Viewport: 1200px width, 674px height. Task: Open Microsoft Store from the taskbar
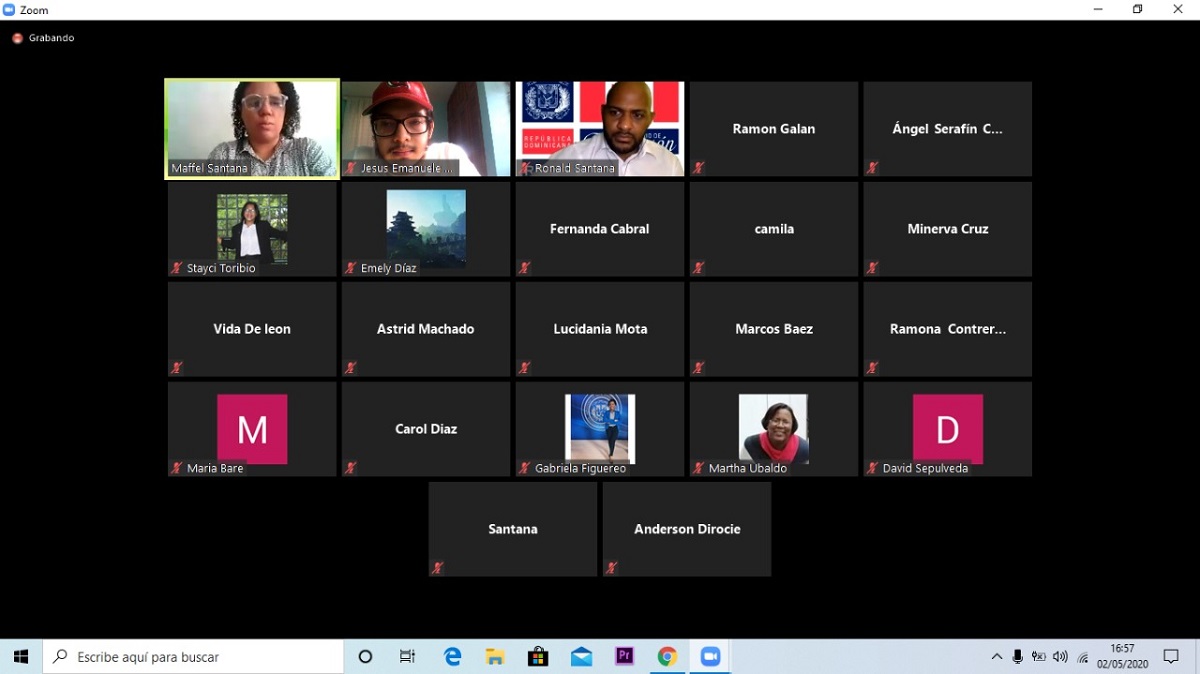[x=538, y=657]
